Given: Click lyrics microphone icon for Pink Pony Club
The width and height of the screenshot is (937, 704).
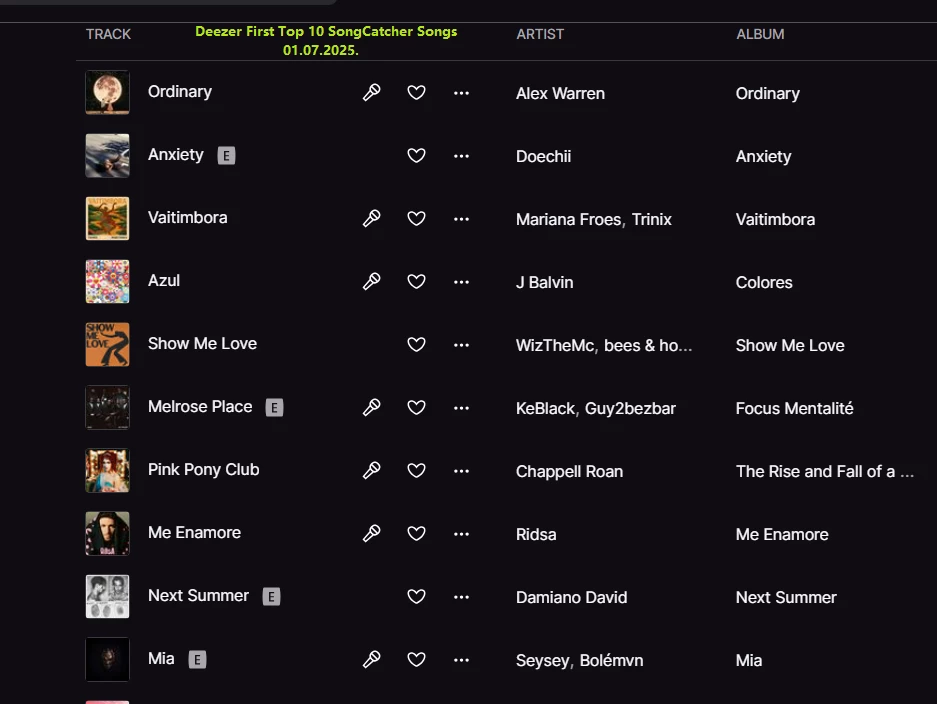Looking at the screenshot, I should (x=371, y=471).
